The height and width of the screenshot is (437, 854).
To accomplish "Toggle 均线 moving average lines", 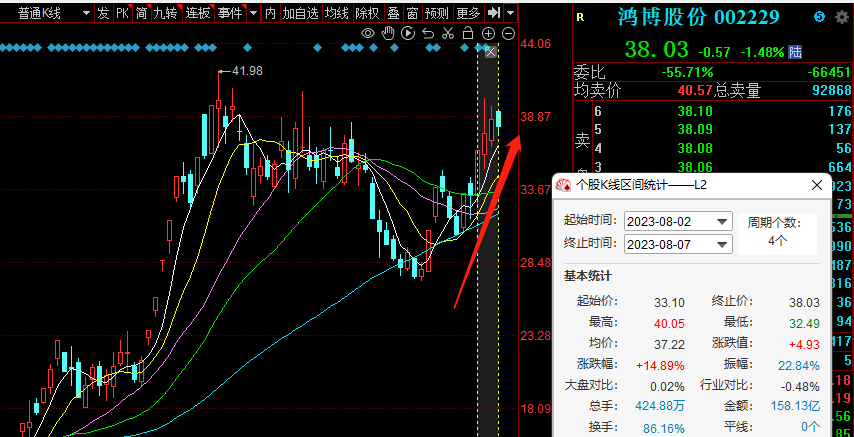I will (337, 13).
